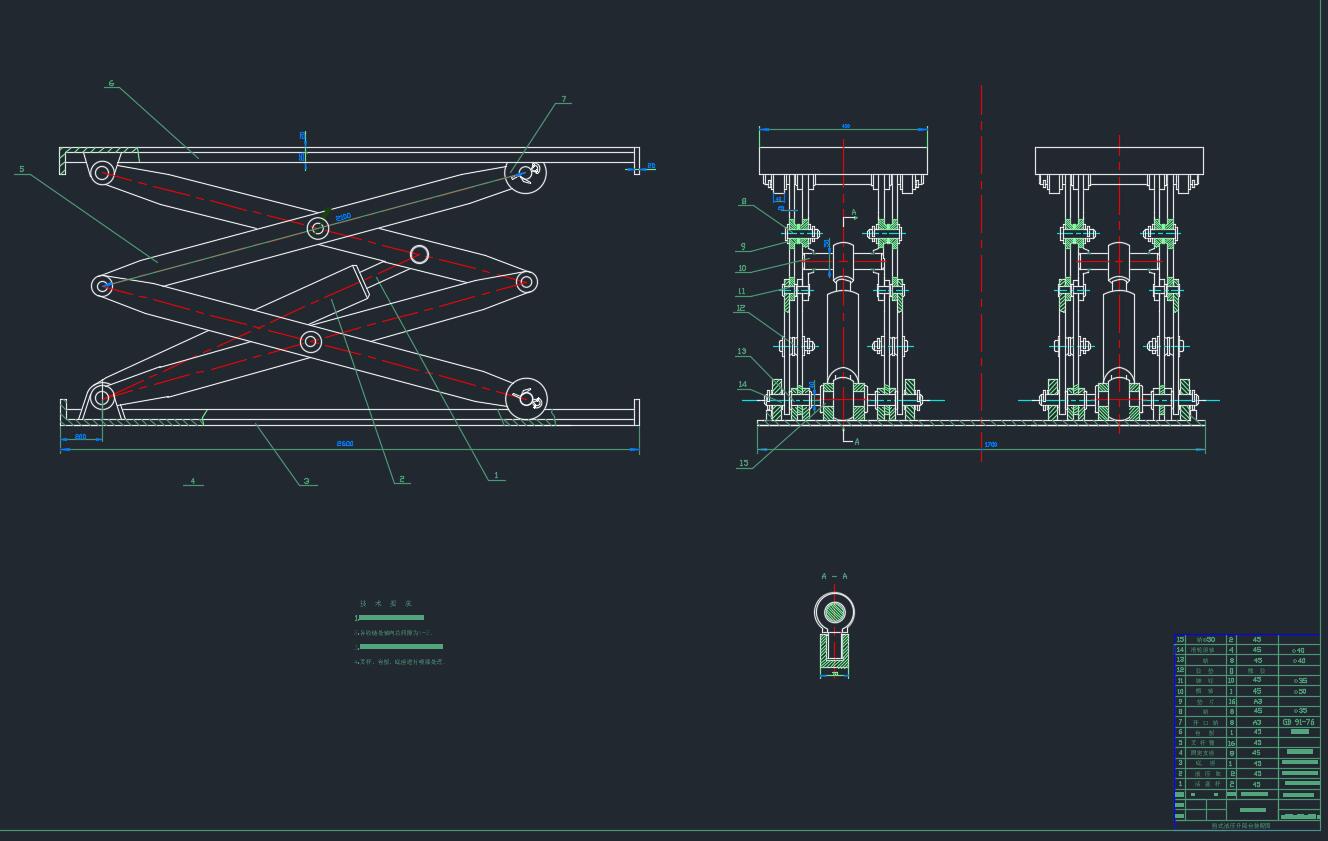
Task: Click the drawing title at title block bottom
Action: click(x=1241, y=825)
